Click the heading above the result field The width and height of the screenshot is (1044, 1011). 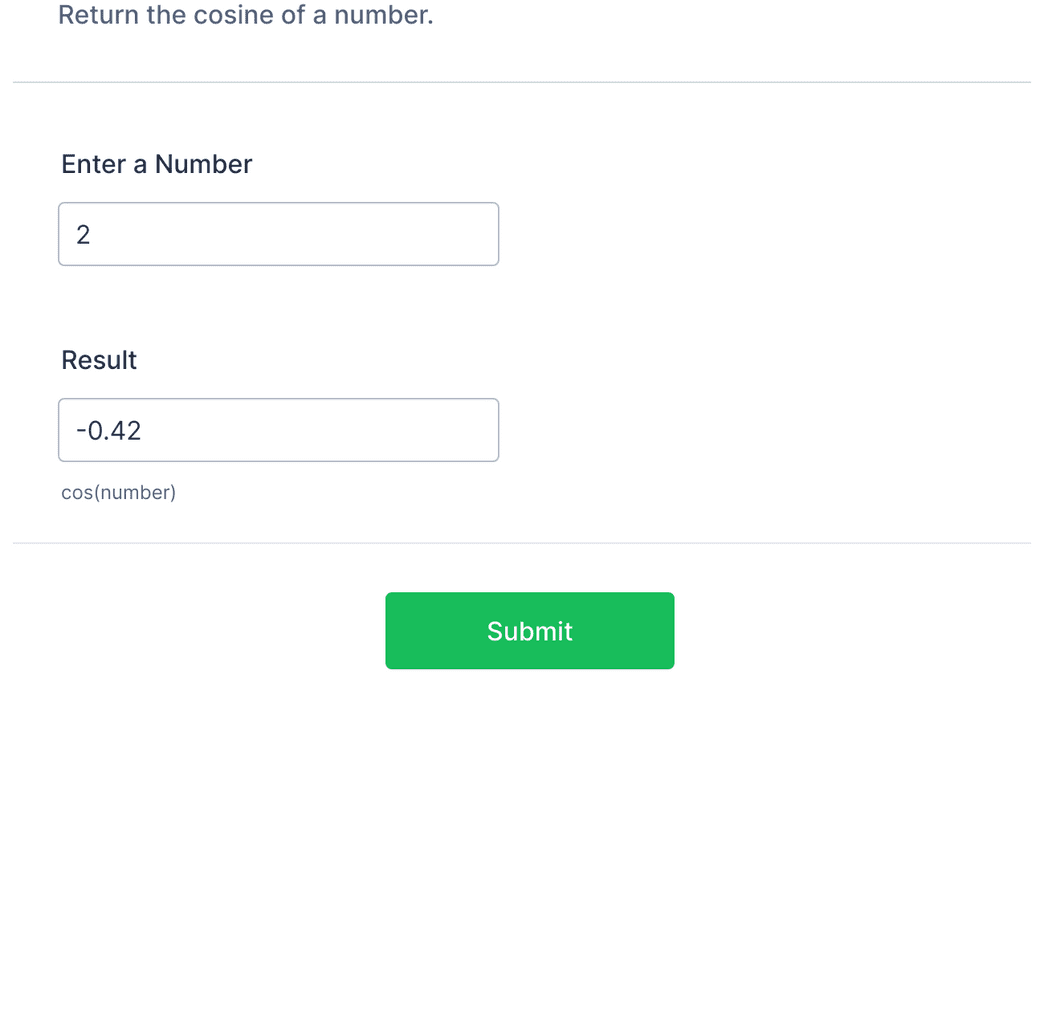[x=99, y=360]
